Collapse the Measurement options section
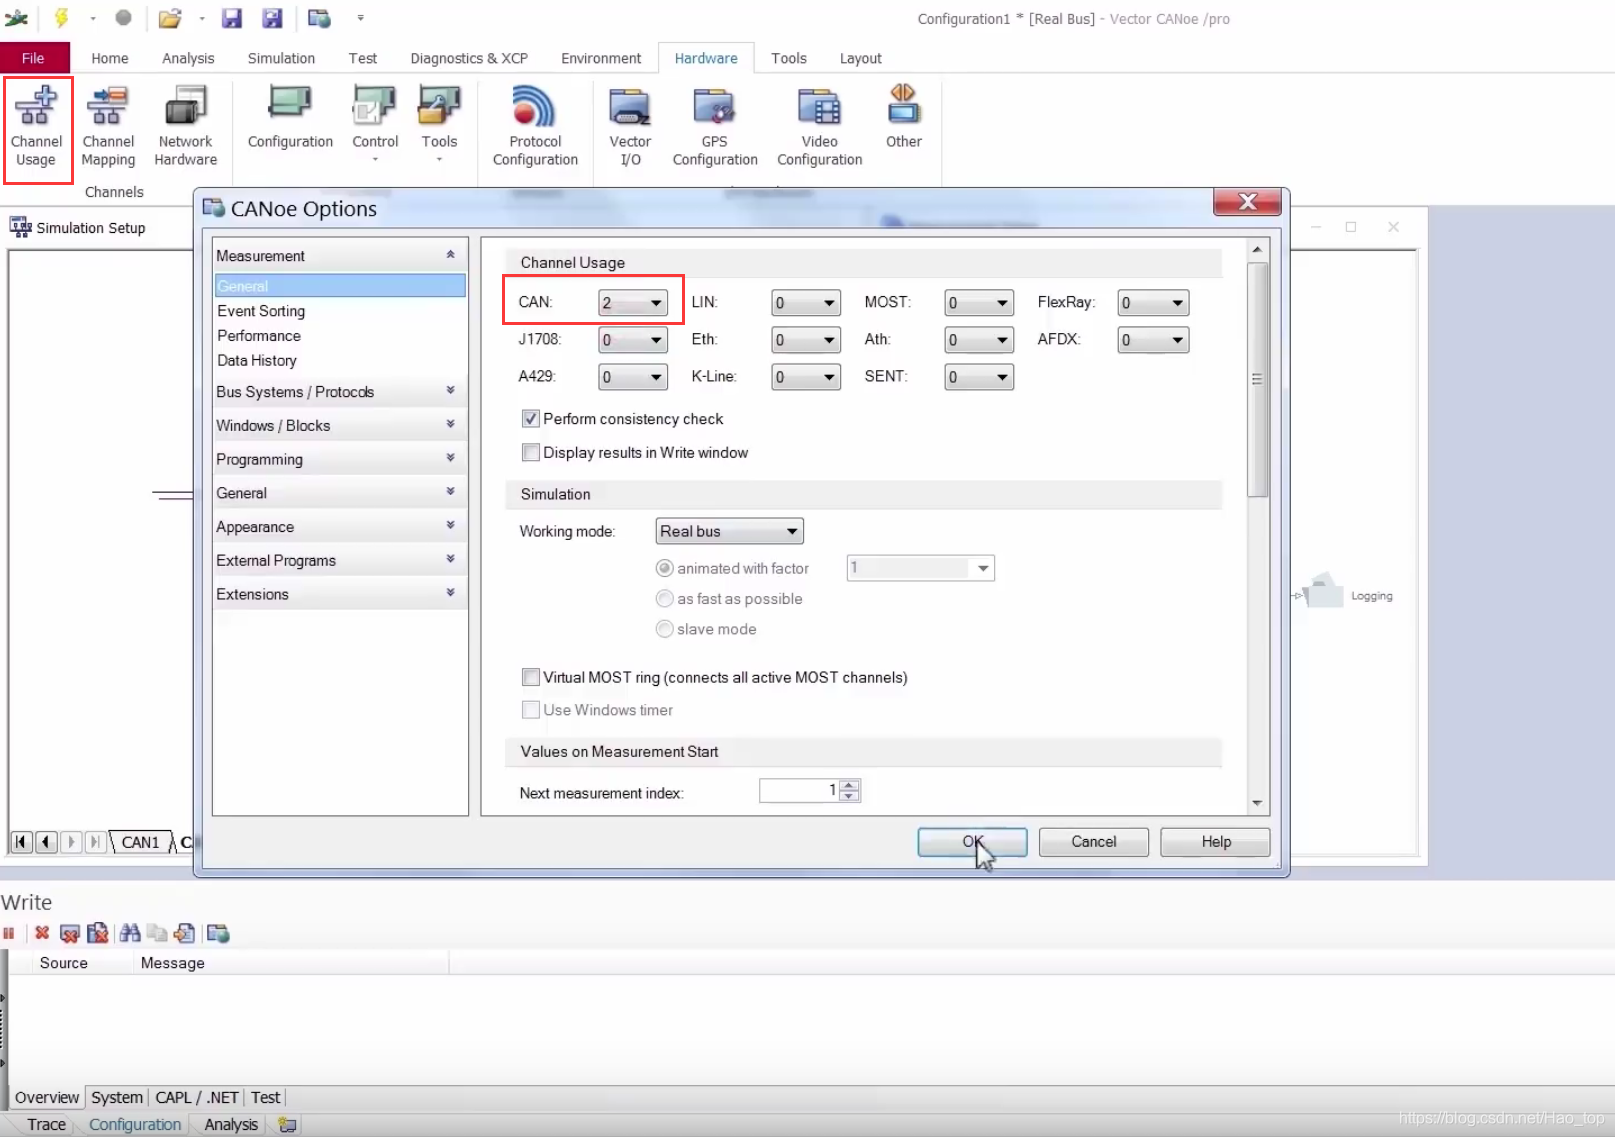Image resolution: width=1615 pixels, height=1137 pixels. [340, 255]
